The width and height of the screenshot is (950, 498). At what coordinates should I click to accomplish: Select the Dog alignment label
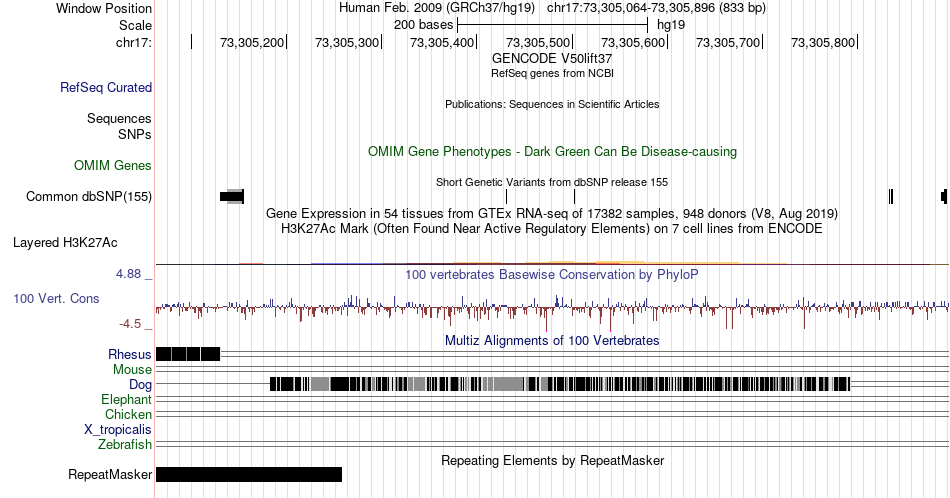click(141, 384)
